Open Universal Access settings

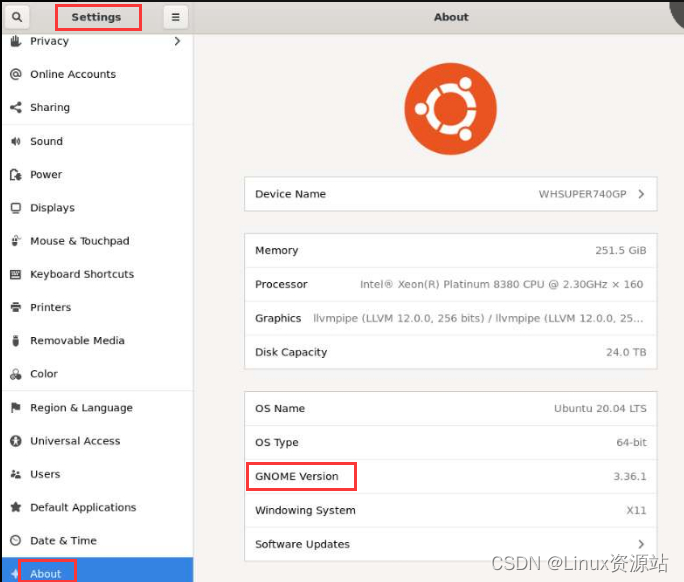pyautogui.click(x=98, y=441)
